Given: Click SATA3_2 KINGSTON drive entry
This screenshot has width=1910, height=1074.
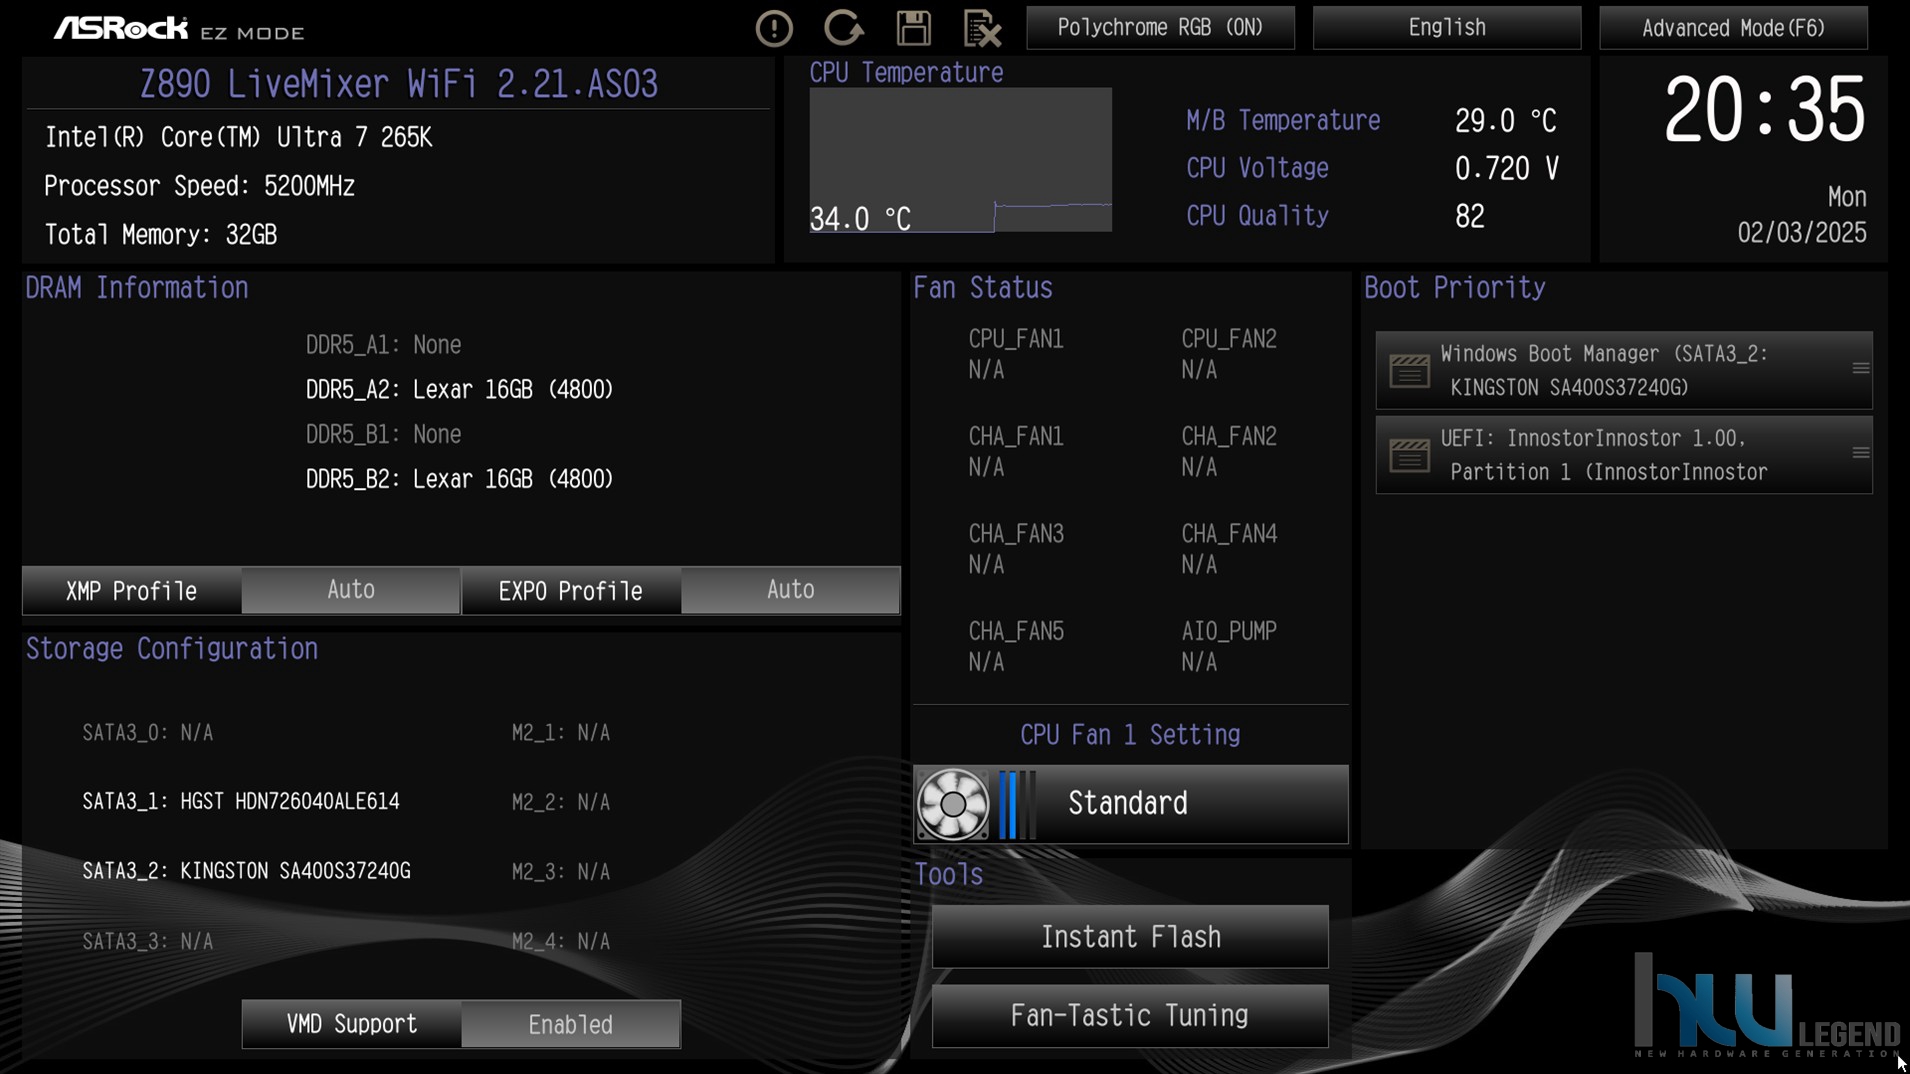Looking at the screenshot, I should pyautogui.click(x=246, y=872).
